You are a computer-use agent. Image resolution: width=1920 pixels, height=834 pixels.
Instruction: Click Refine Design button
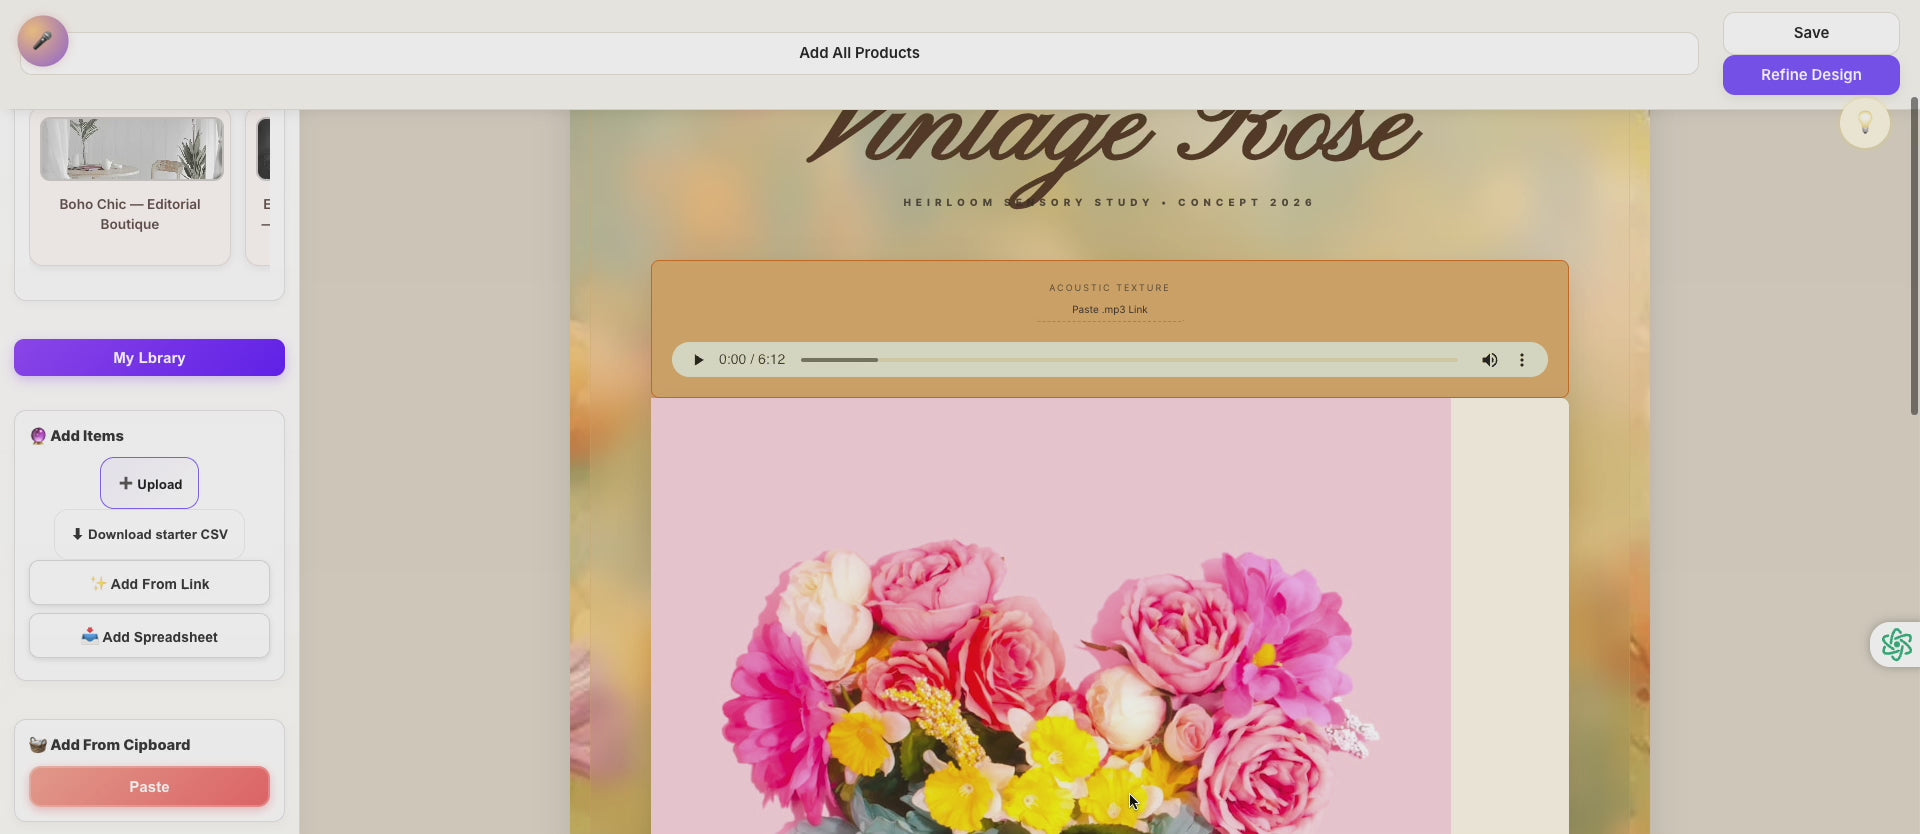pyautogui.click(x=1810, y=75)
